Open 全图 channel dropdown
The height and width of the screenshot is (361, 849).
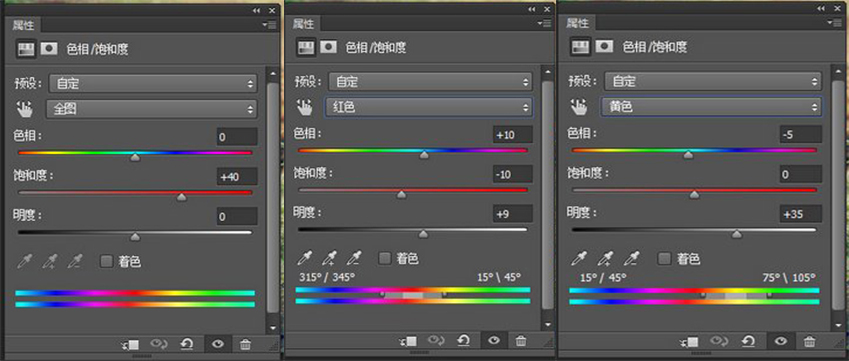click(152, 109)
